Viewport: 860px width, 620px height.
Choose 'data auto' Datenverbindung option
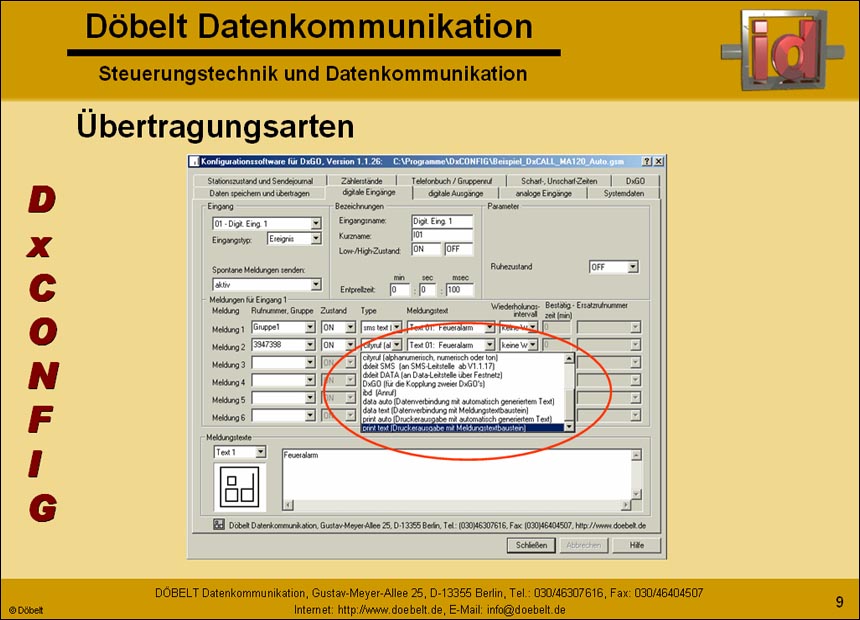point(462,402)
